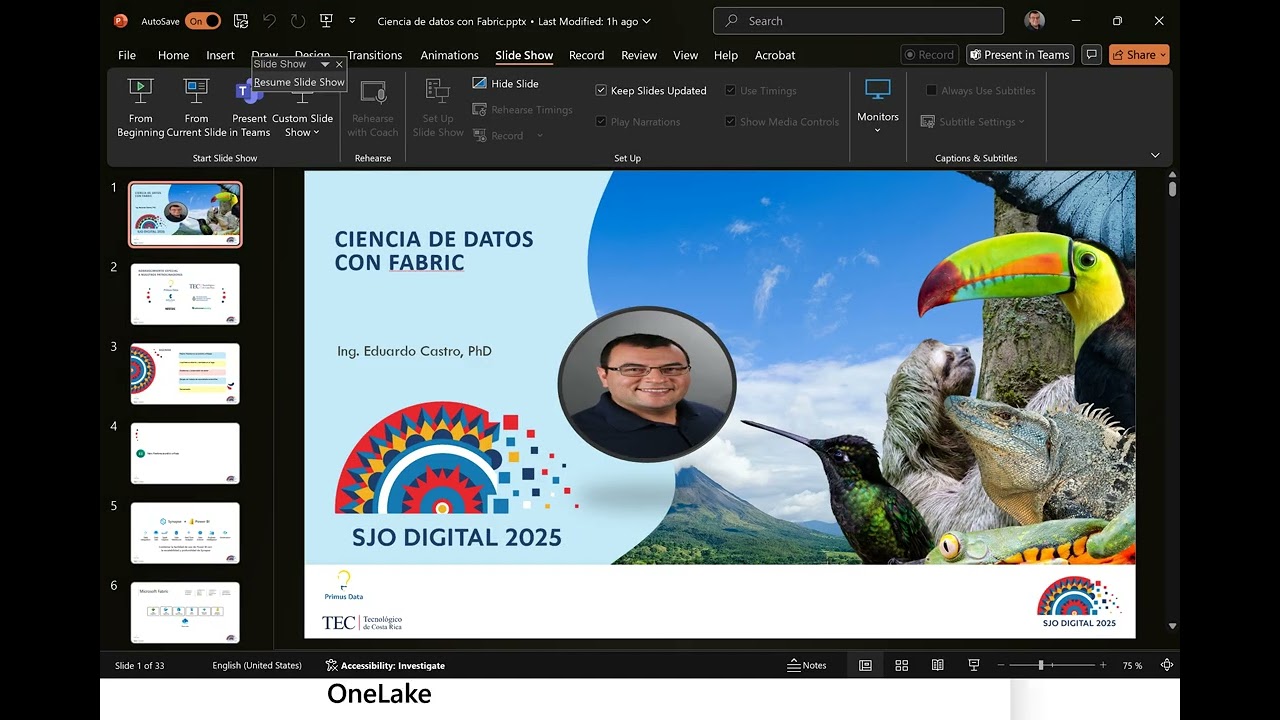Open the user account picture

(1035, 21)
